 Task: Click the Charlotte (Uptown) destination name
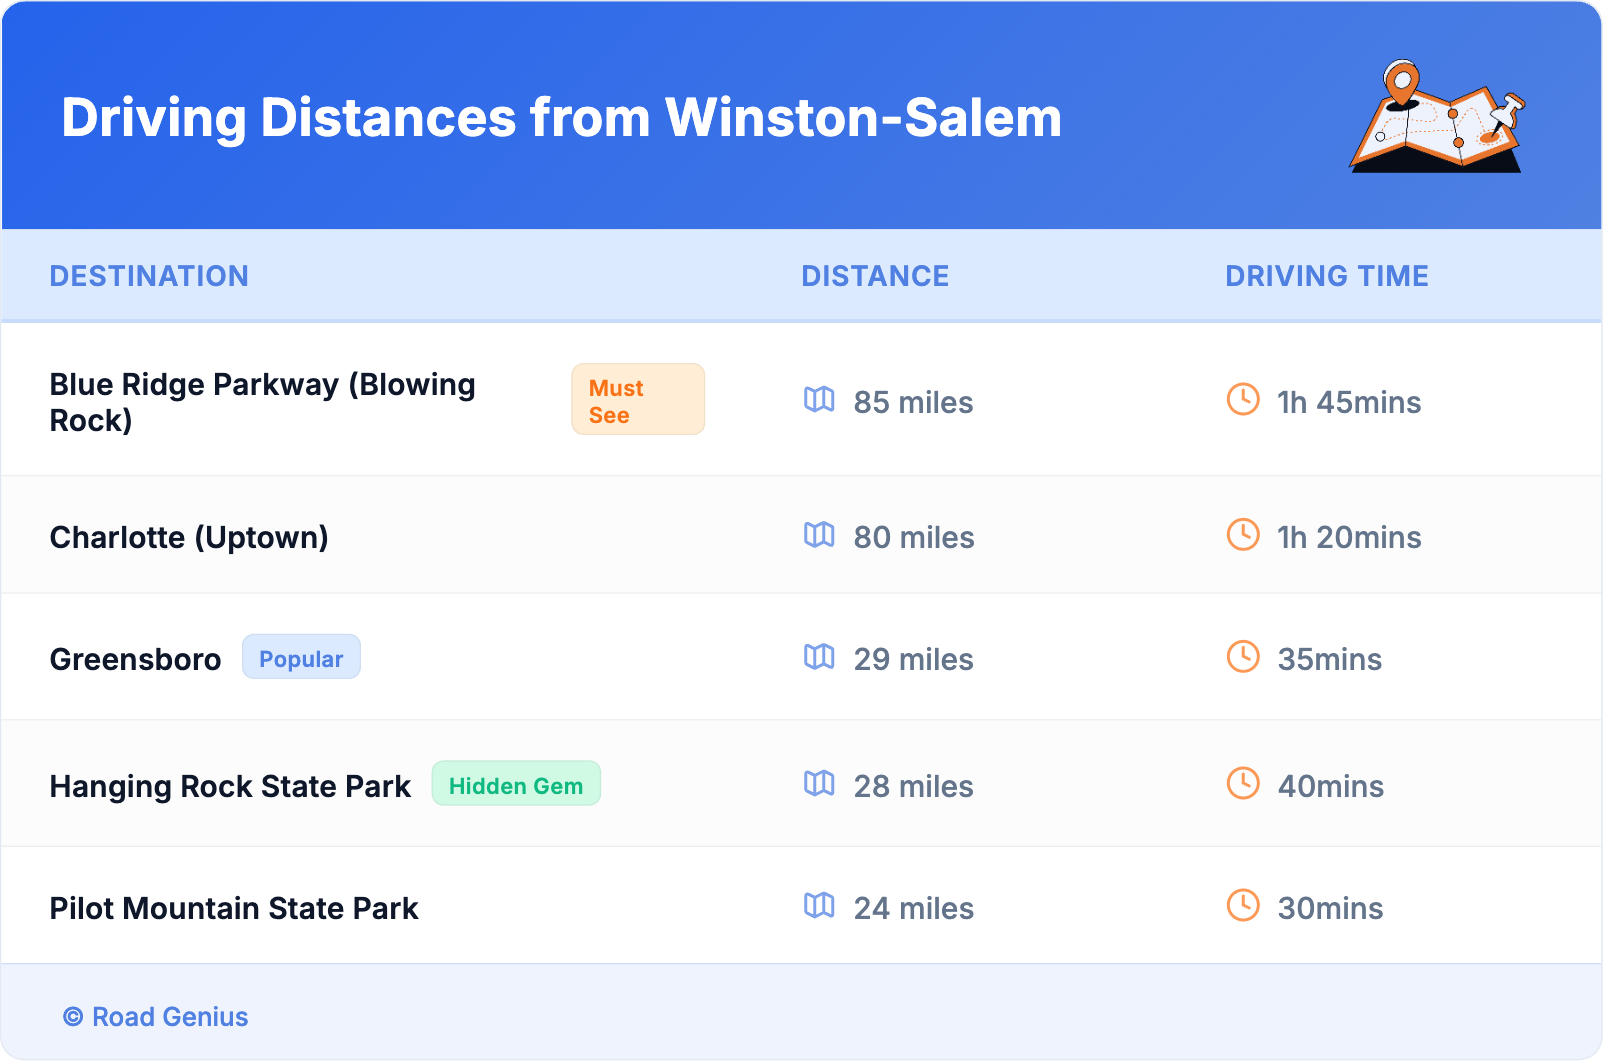point(189,537)
